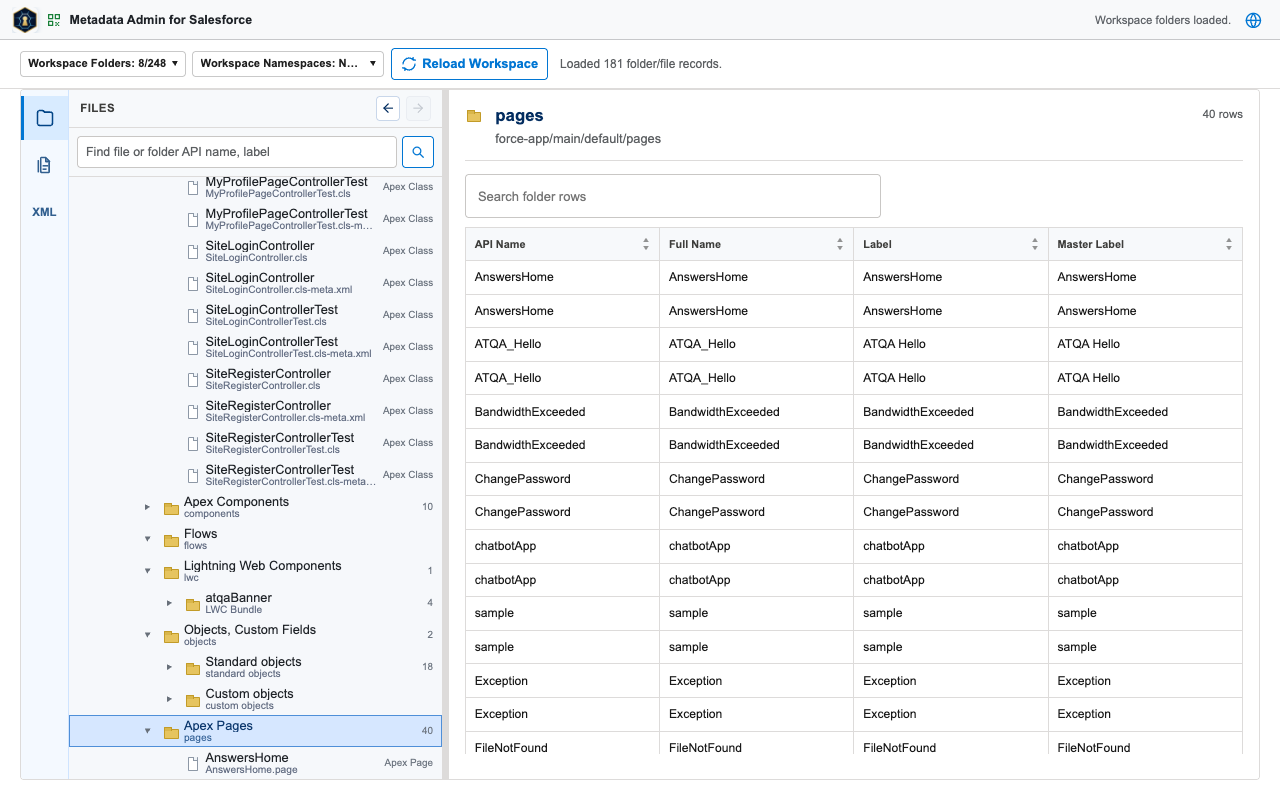Expand the Custom objects node

pyautogui.click(x=169, y=700)
